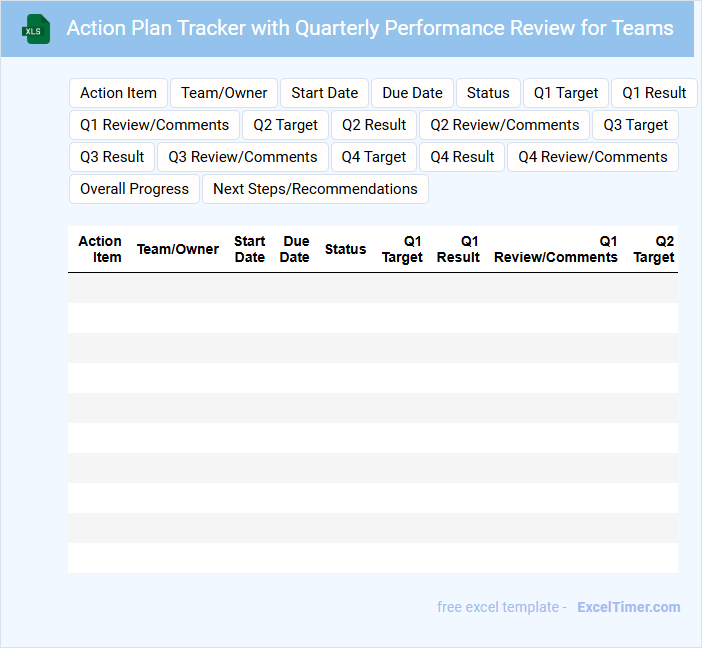The image size is (702, 648).
Task: Click the Start Date column header
Action: [x=250, y=249]
